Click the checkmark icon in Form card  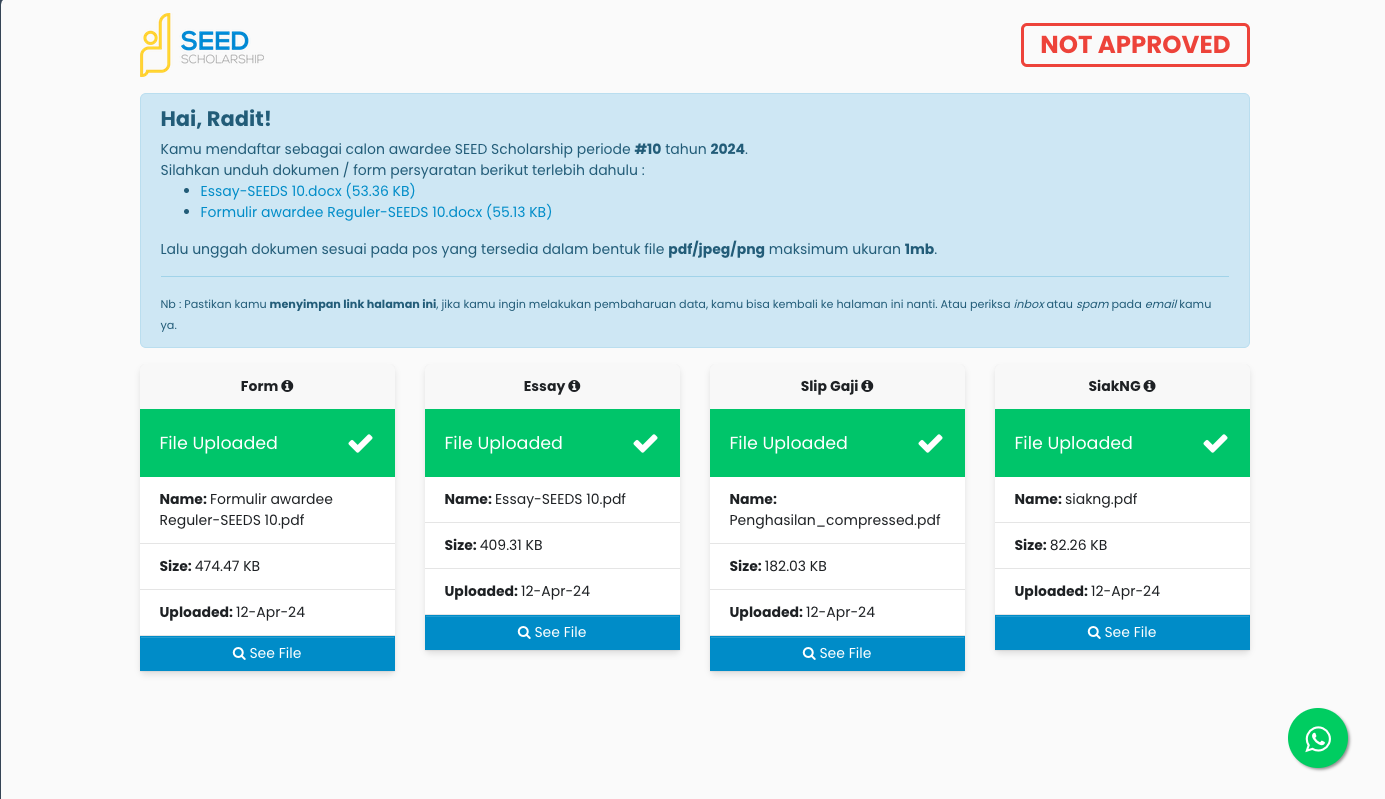(x=360, y=443)
